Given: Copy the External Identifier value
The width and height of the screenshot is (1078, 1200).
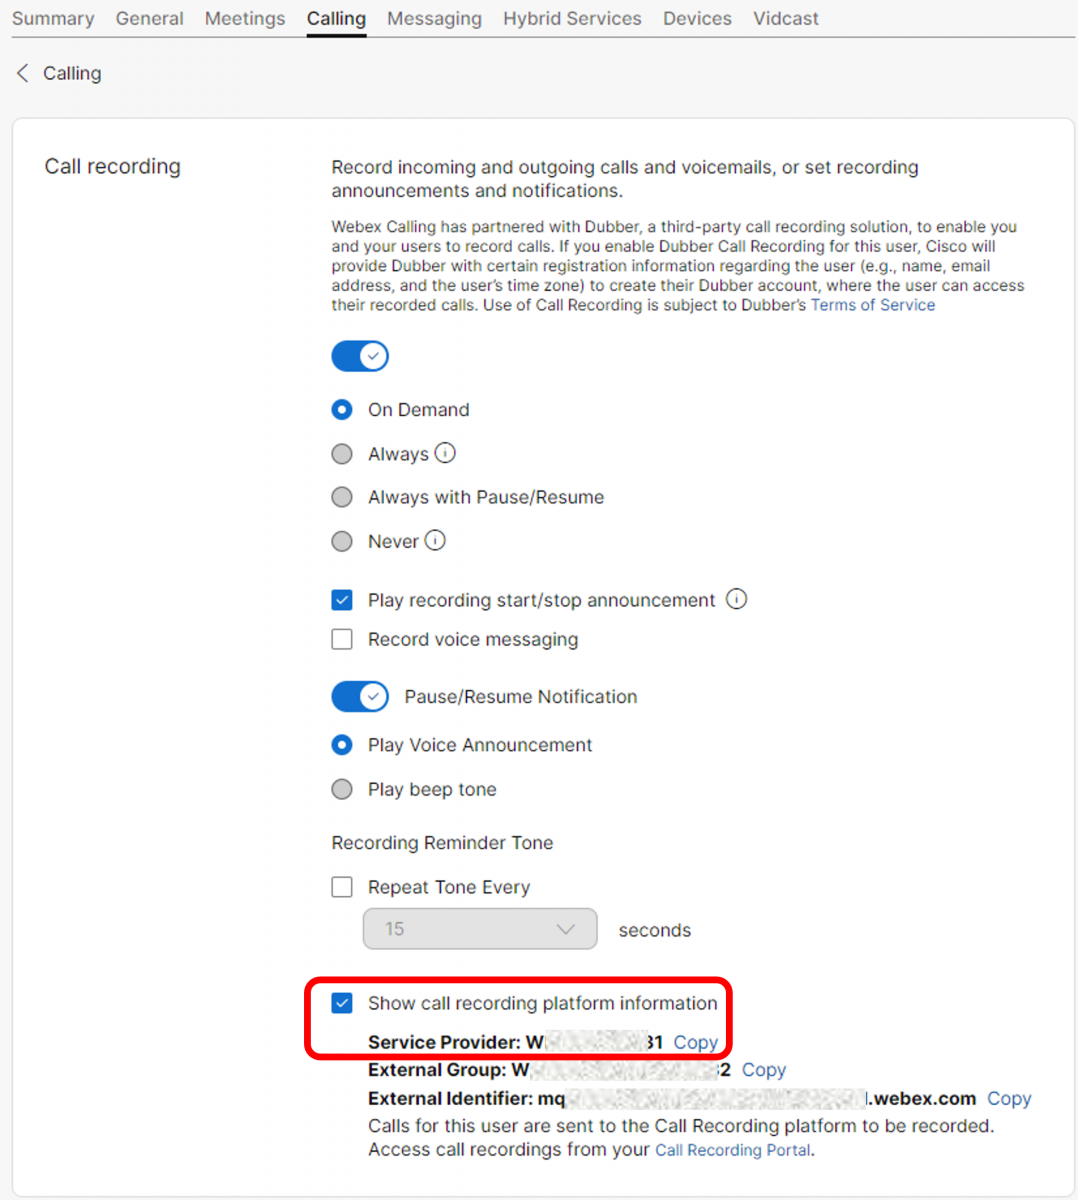Looking at the screenshot, I should pos(1009,1099).
